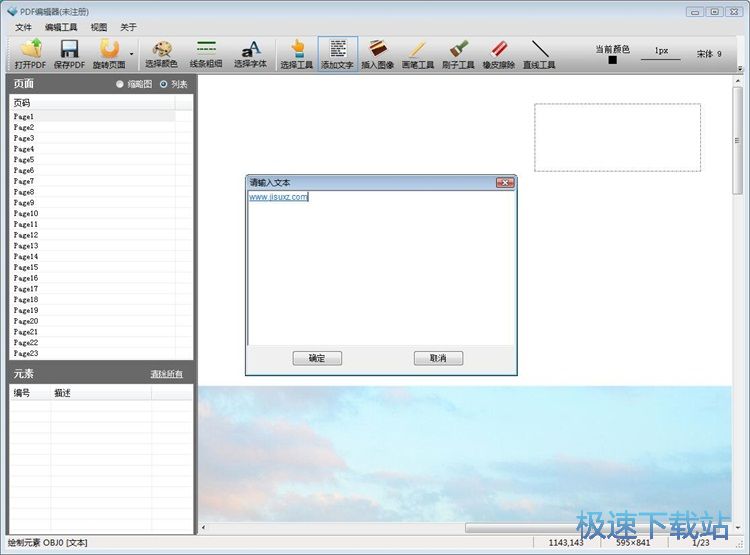Open the File (文件) menu
Viewport: 750px width, 555px height.
[x=23, y=27]
